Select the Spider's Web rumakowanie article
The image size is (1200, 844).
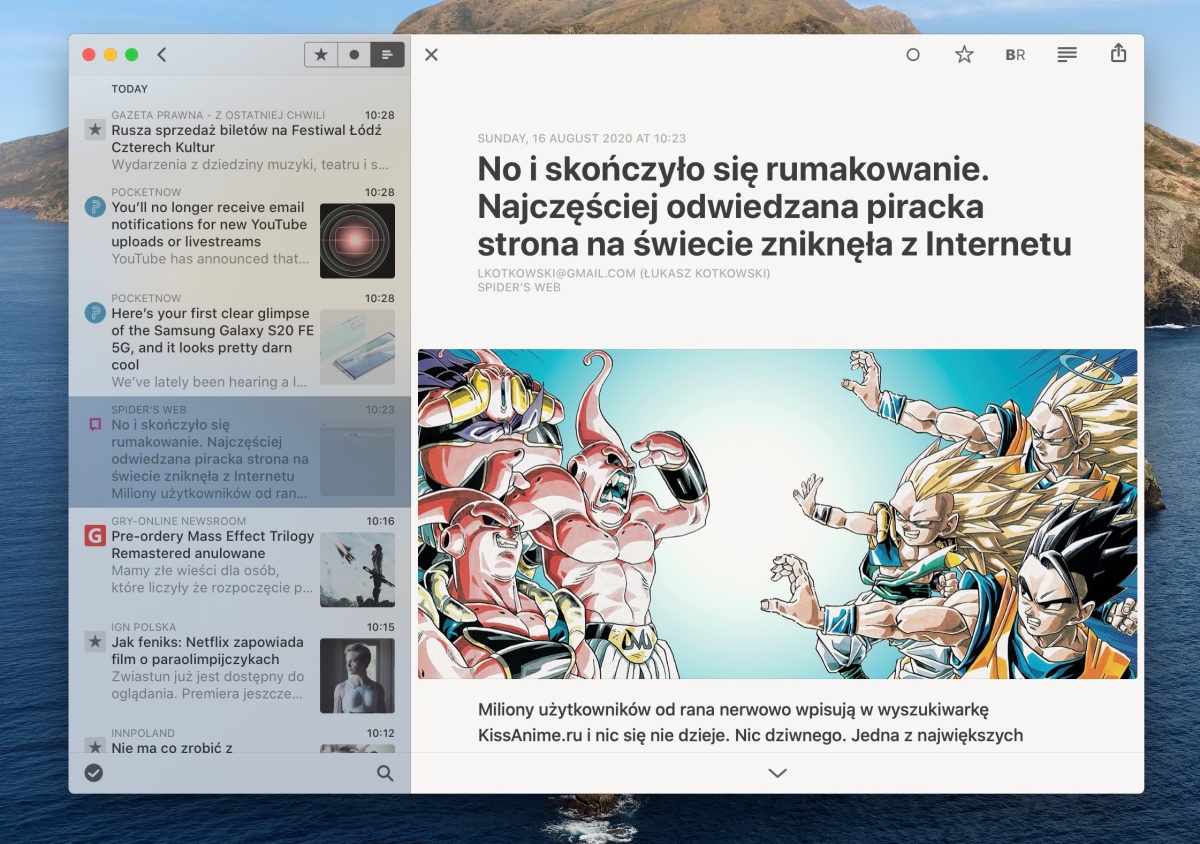tap(240, 452)
